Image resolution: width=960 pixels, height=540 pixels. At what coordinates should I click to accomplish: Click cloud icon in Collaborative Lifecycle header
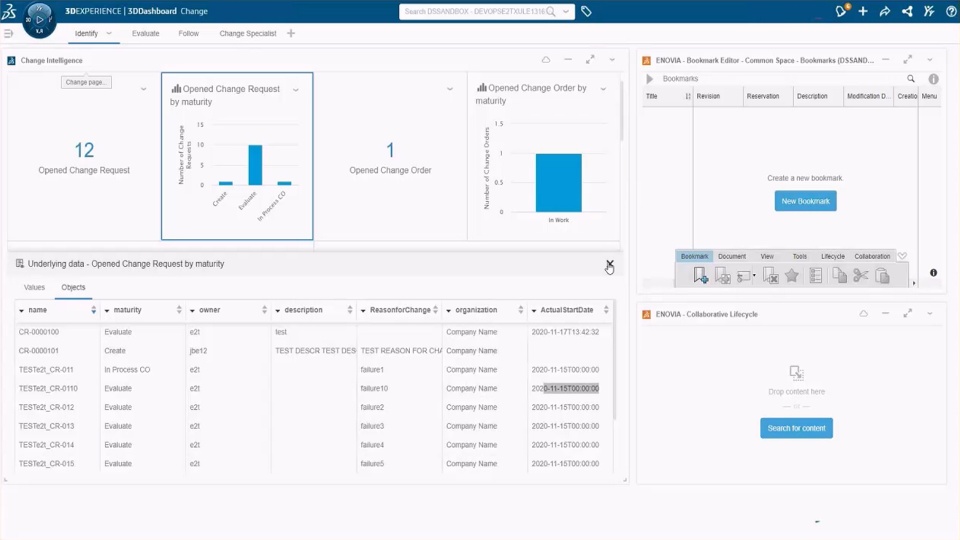[x=863, y=313]
